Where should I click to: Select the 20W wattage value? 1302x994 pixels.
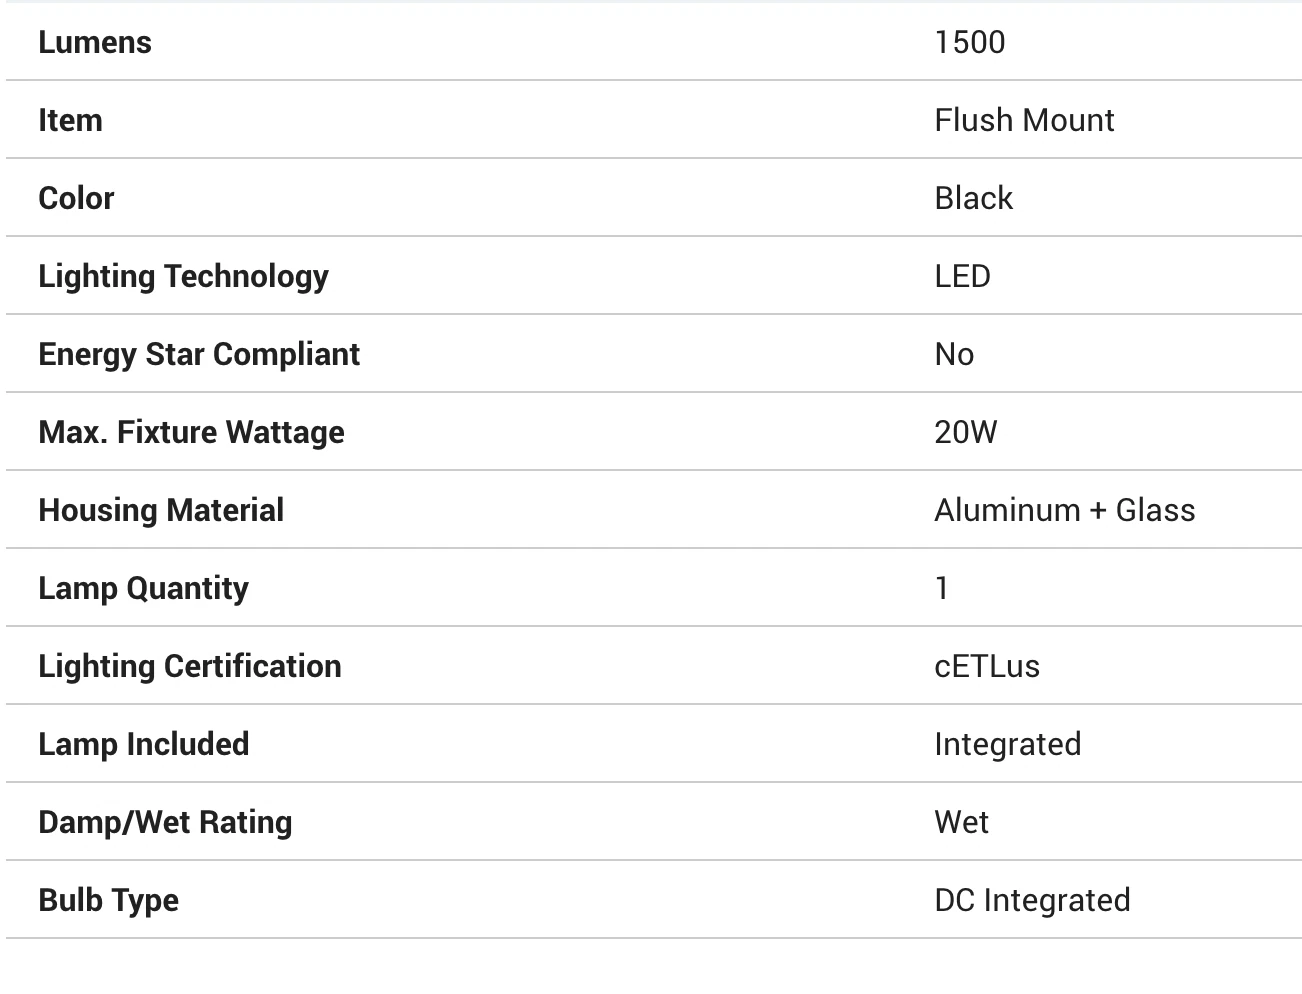[x=965, y=432]
